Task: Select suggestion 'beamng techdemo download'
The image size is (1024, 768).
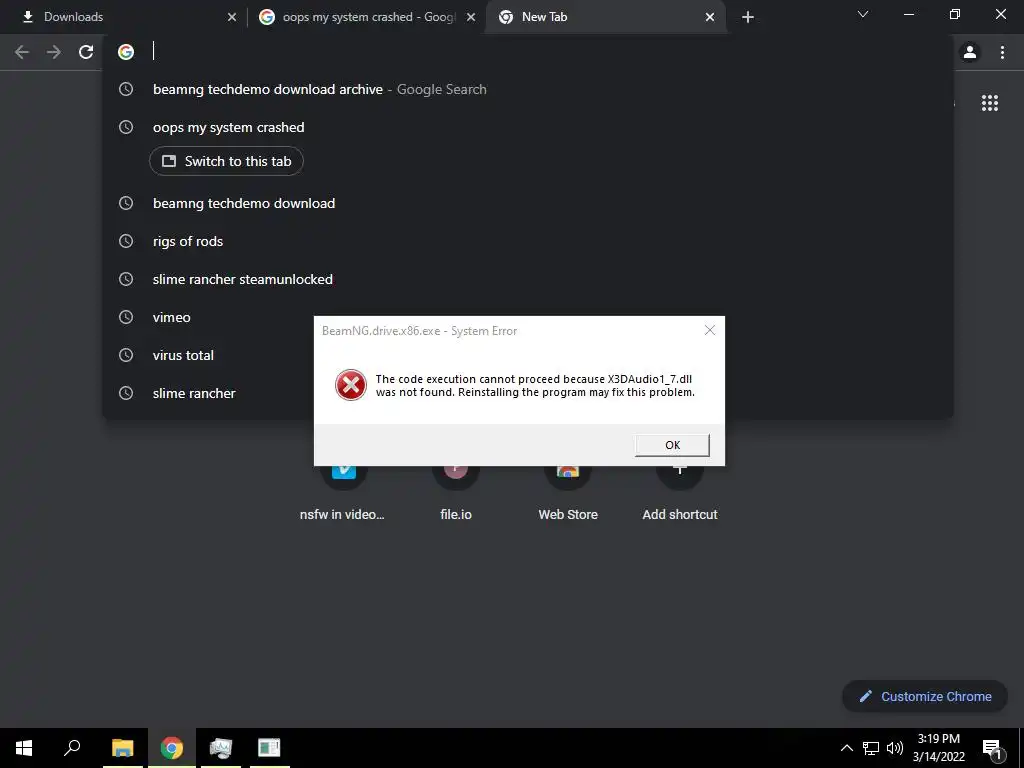Action: (528, 203)
